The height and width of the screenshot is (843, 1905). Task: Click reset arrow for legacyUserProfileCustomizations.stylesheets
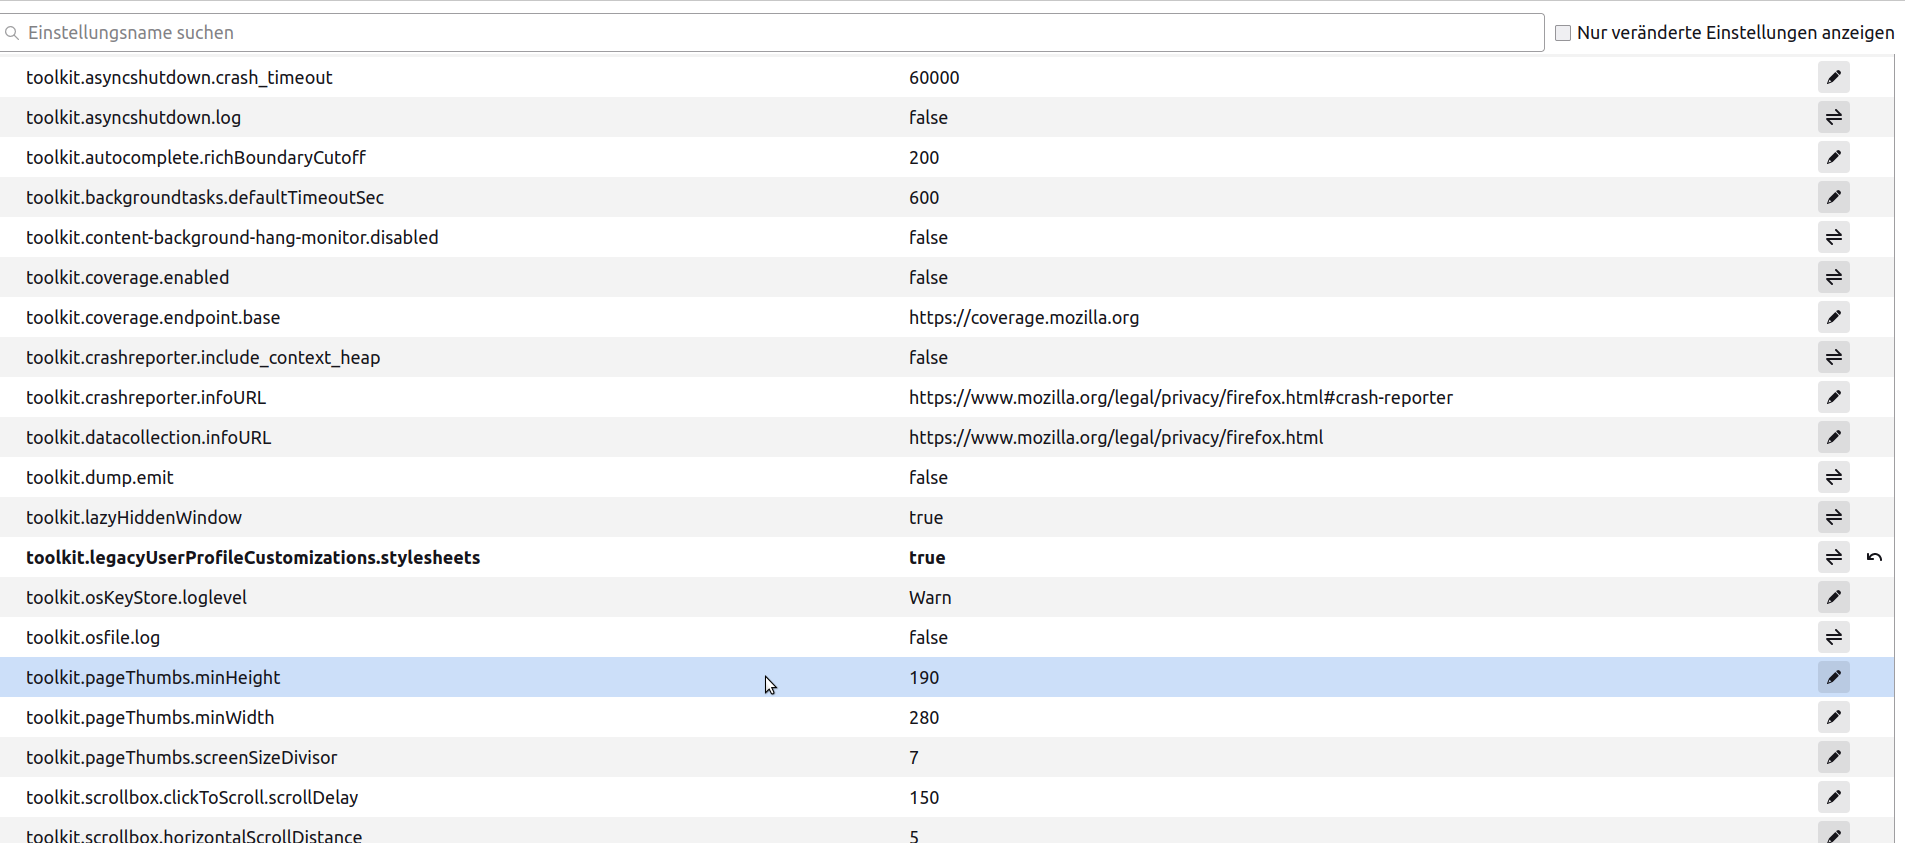point(1874,557)
